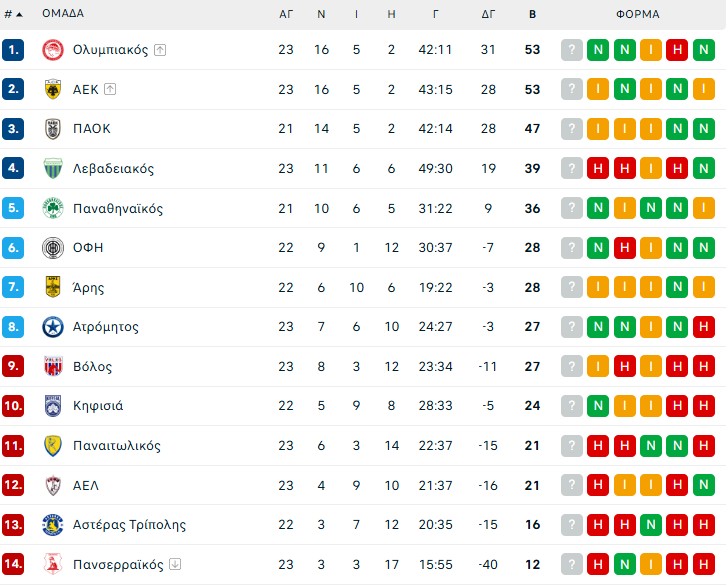This screenshot has height=586, width=728.
Task: Click the ΟΜΑΔΑ column header
Action: 63,14
